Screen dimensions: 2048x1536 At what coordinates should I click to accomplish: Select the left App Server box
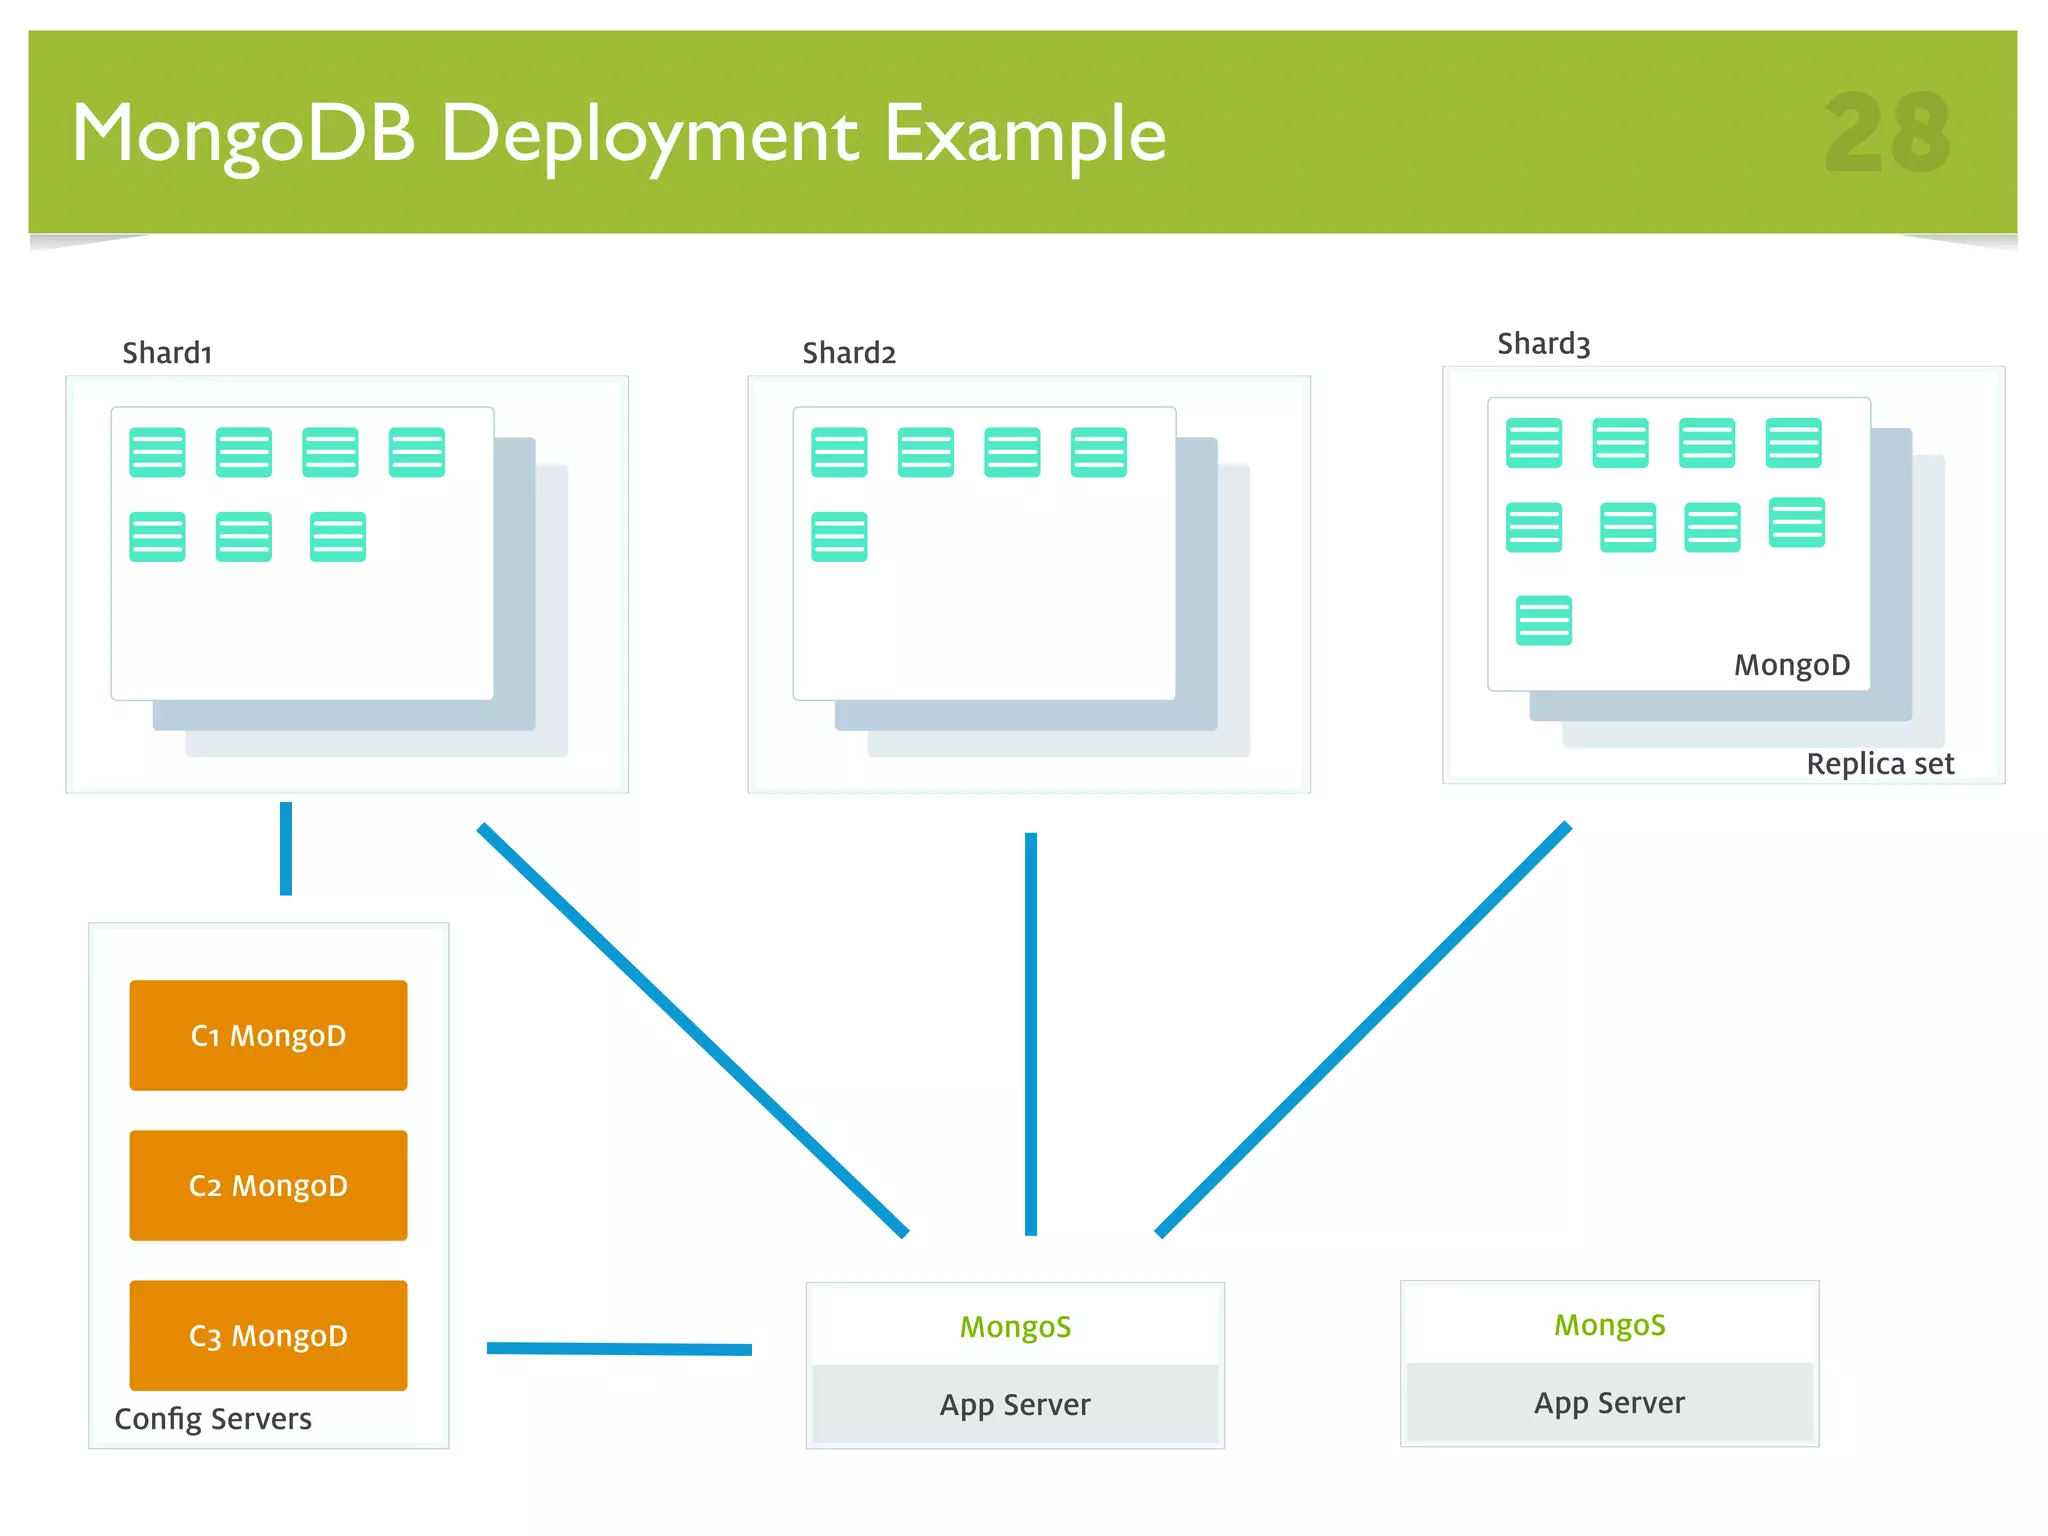point(1015,1405)
